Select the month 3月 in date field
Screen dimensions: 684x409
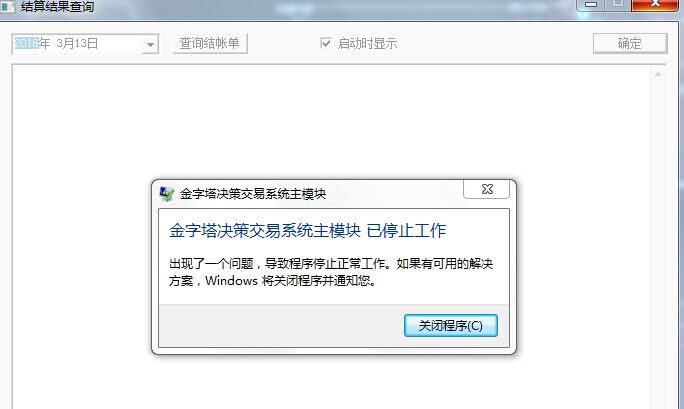tap(65, 43)
